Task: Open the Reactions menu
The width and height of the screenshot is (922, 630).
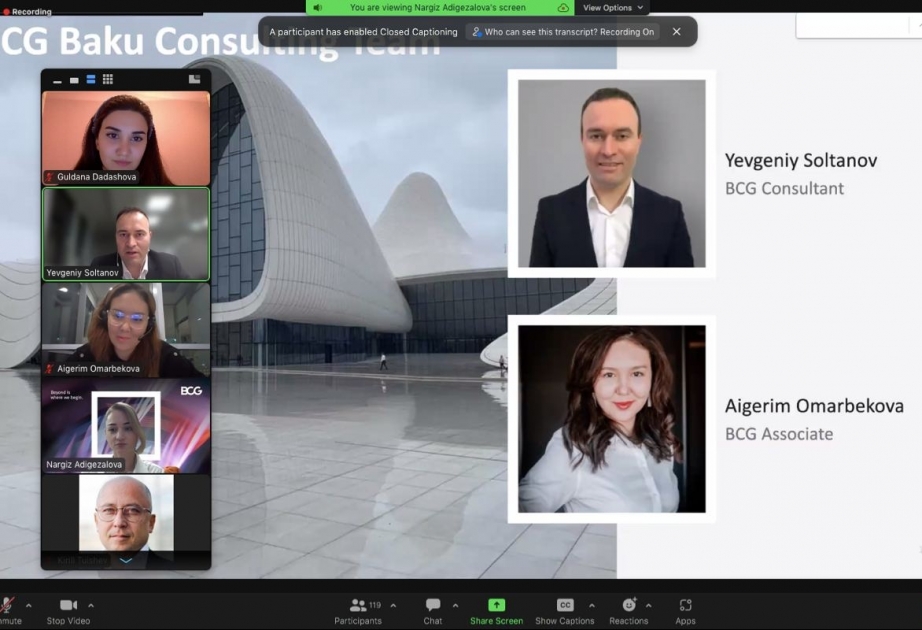Action: [629, 611]
